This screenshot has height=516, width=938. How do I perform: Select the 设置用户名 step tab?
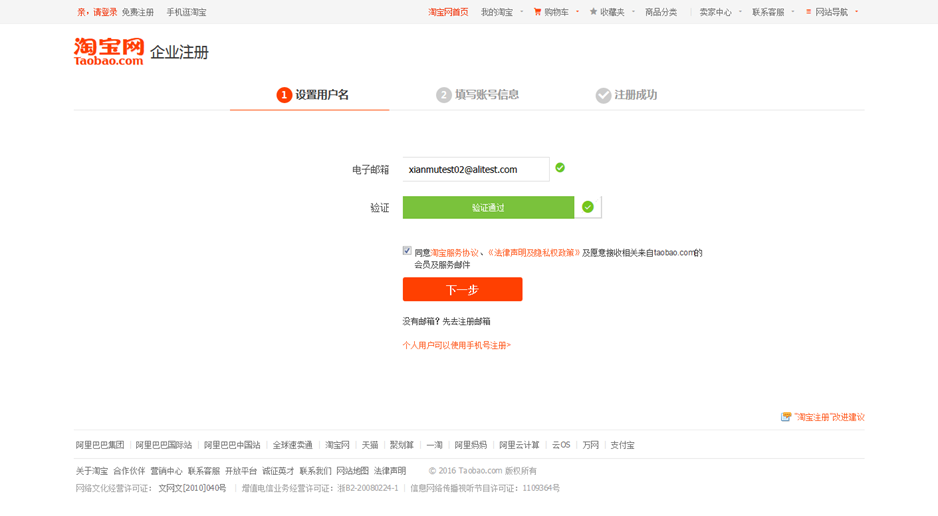click(x=312, y=95)
